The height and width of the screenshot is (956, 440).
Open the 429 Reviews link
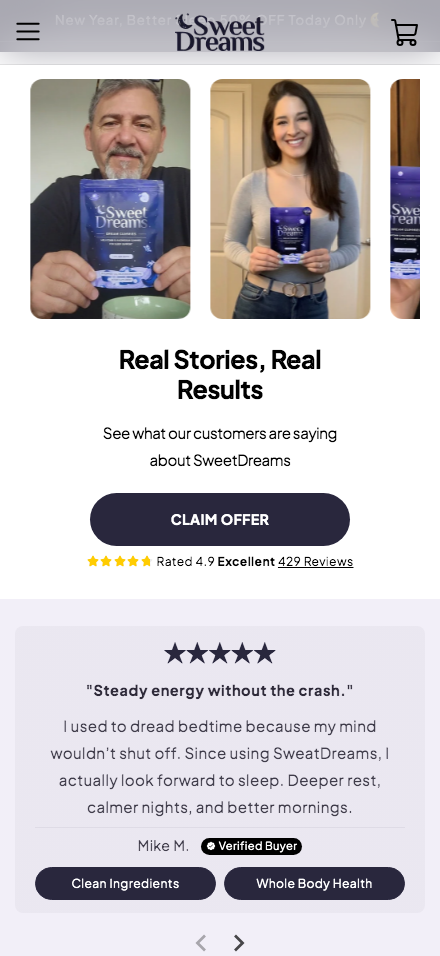[x=316, y=562]
